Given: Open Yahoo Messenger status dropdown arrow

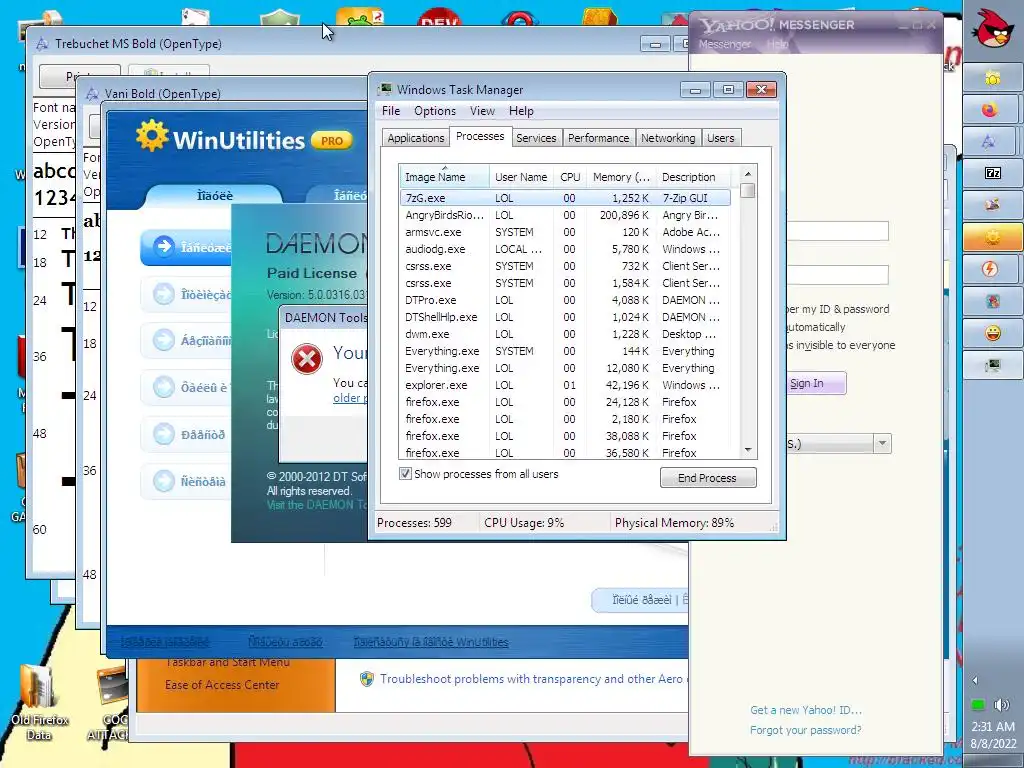Looking at the screenshot, I should coord(882,443).
